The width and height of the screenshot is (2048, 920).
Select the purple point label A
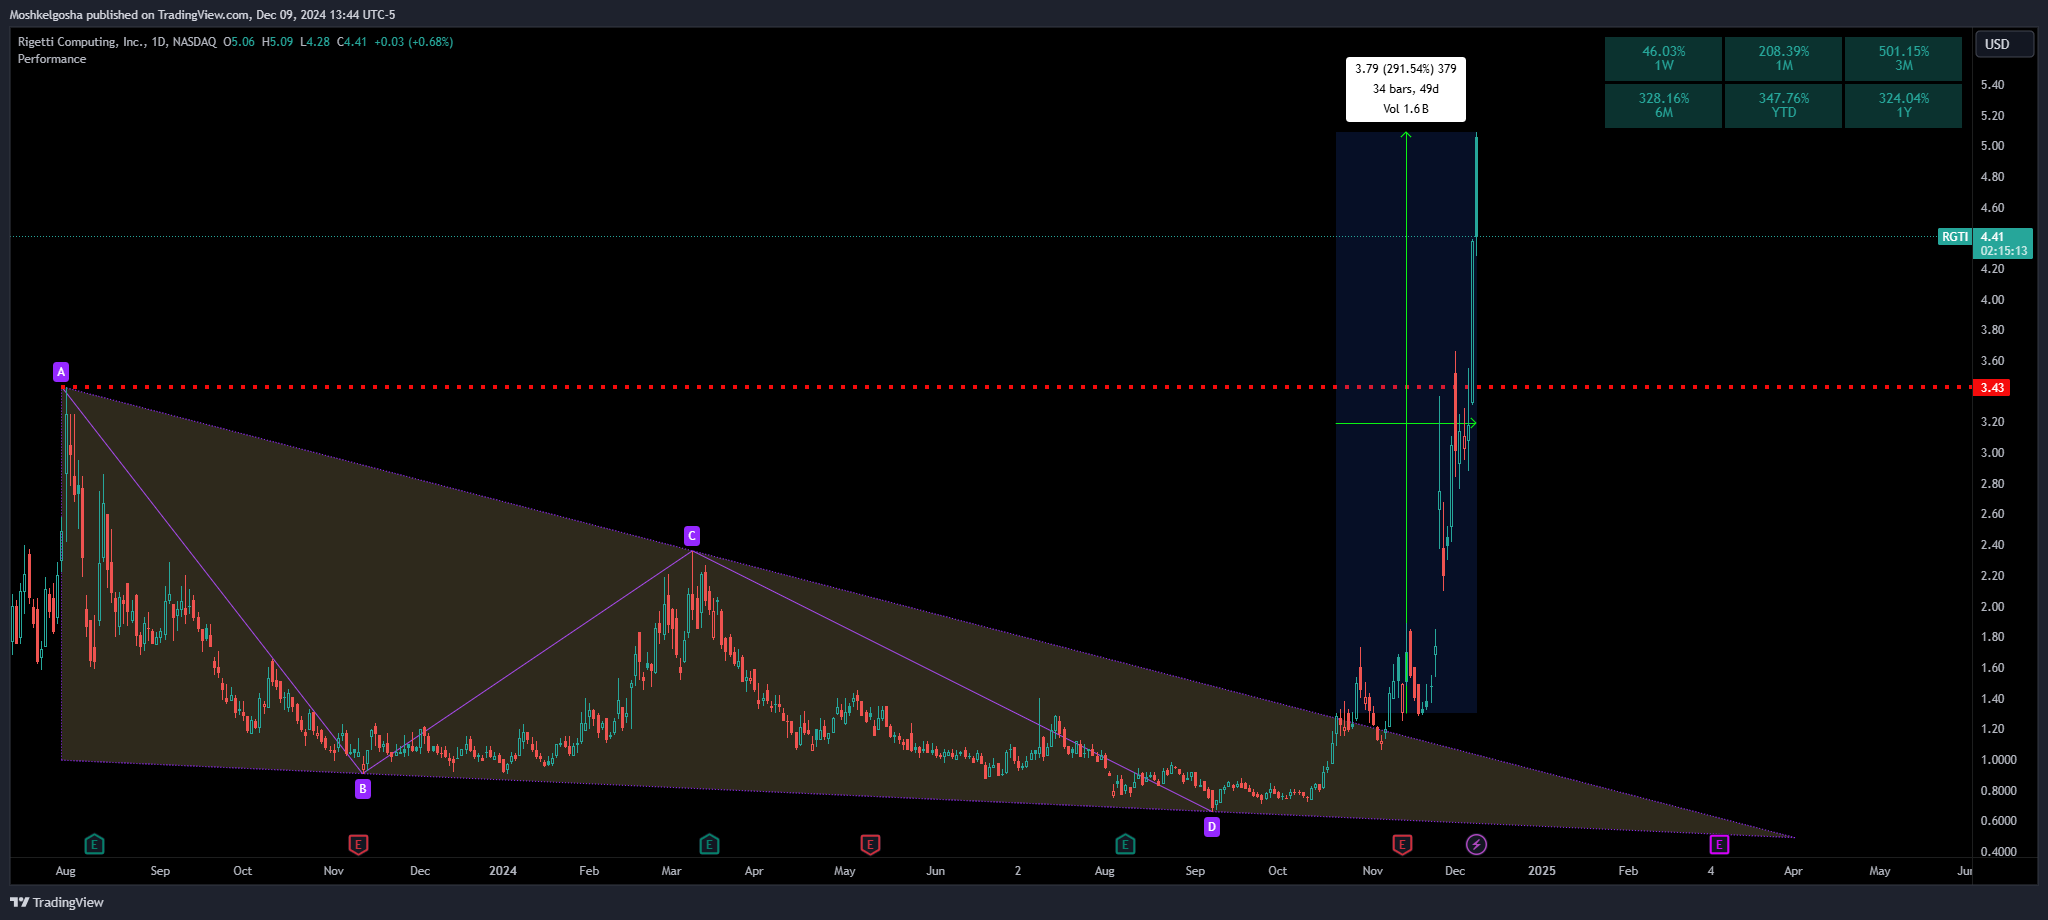coord(61,372)
